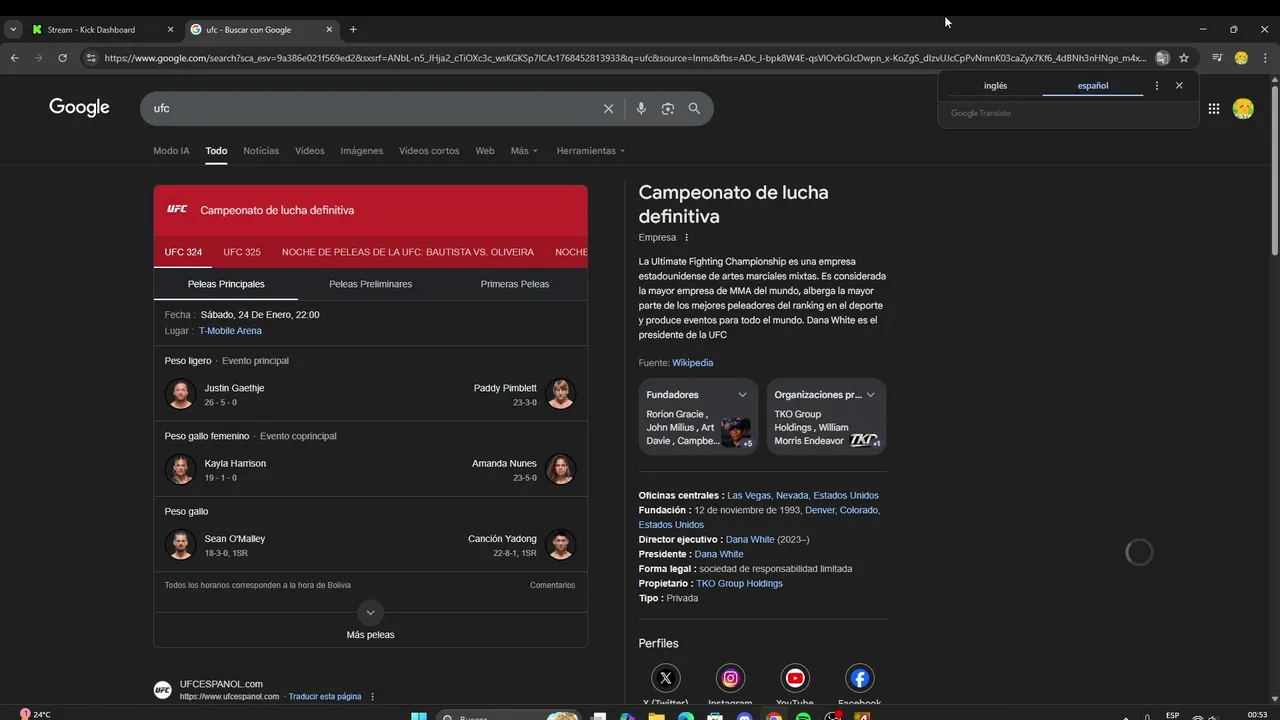Bookmark this page with the star icon
Screen dimensions: 1280x720
[x=1184, y=58]
